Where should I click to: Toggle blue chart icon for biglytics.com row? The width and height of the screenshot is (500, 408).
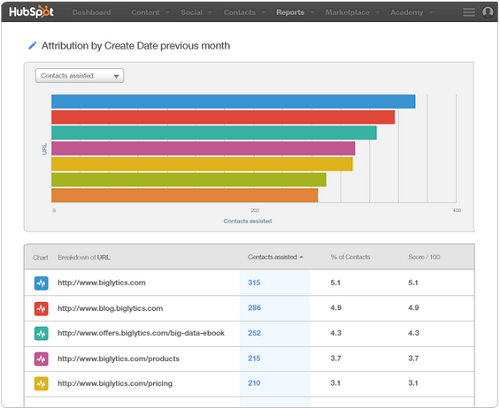point(41,283)
